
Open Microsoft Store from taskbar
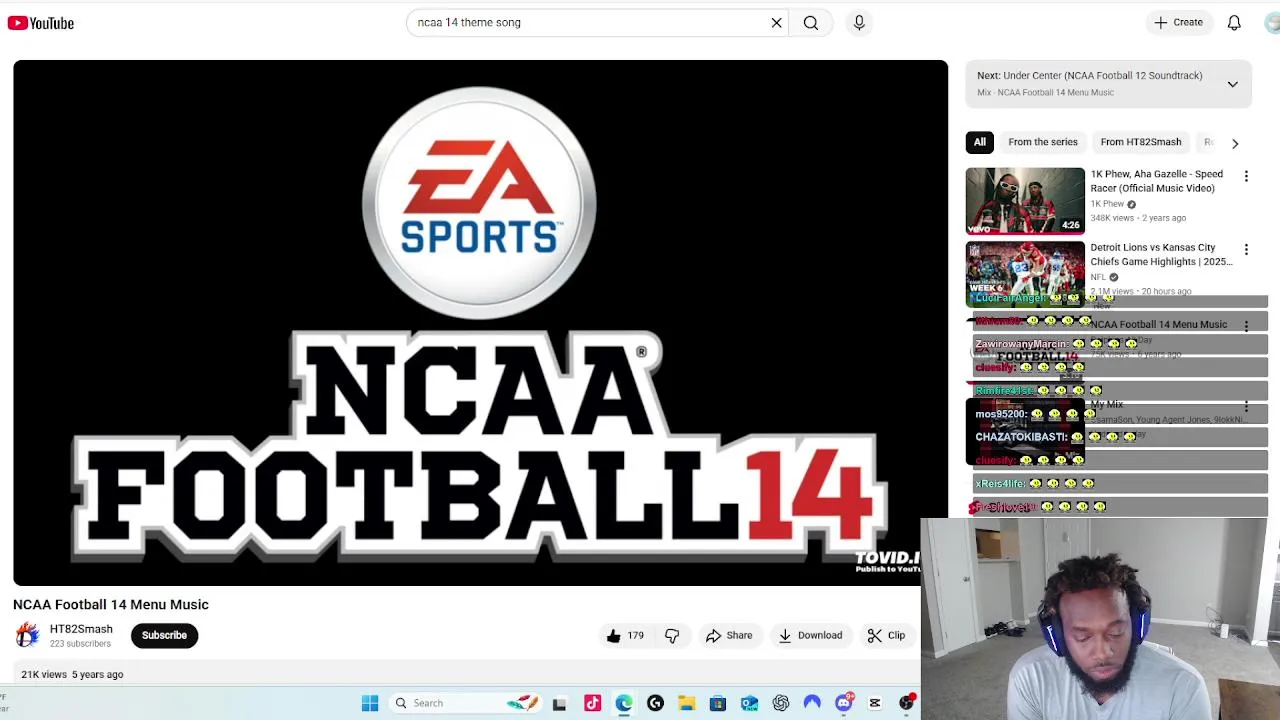tap(718, 703)
